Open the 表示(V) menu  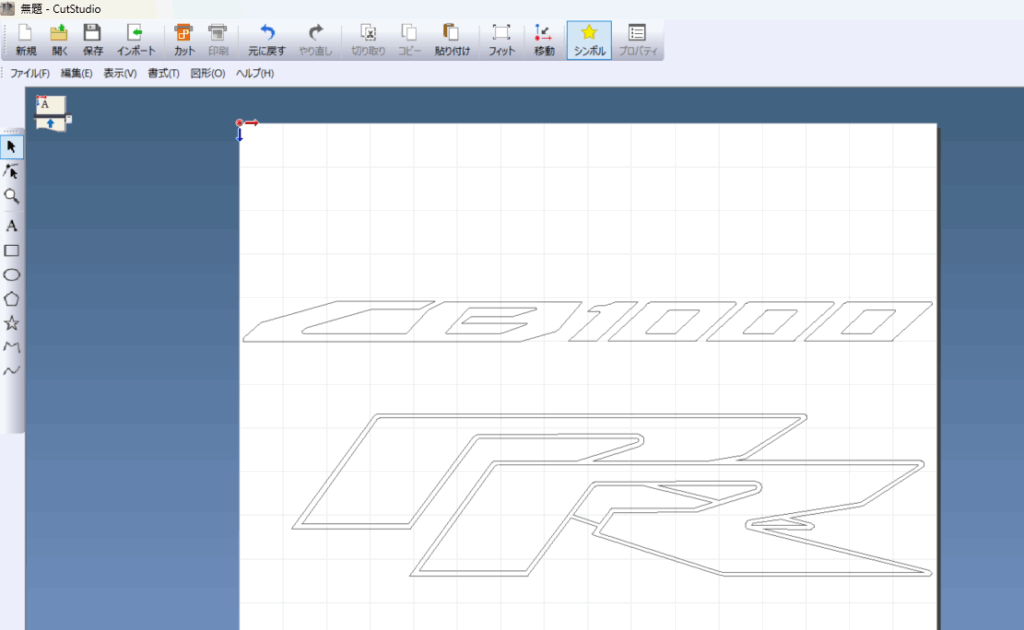click(x=120, y=73)
